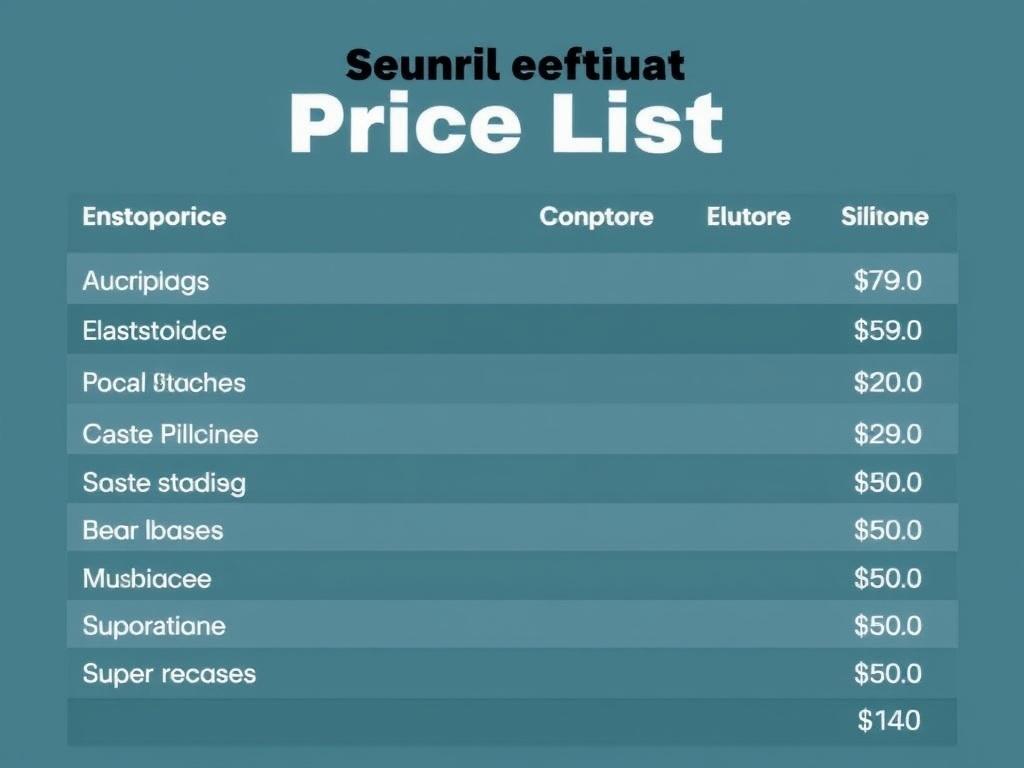Select the Aucriplags row label
Image resolution: width=1024 pixels, height=768 pixels.
(x=146, y=281)
